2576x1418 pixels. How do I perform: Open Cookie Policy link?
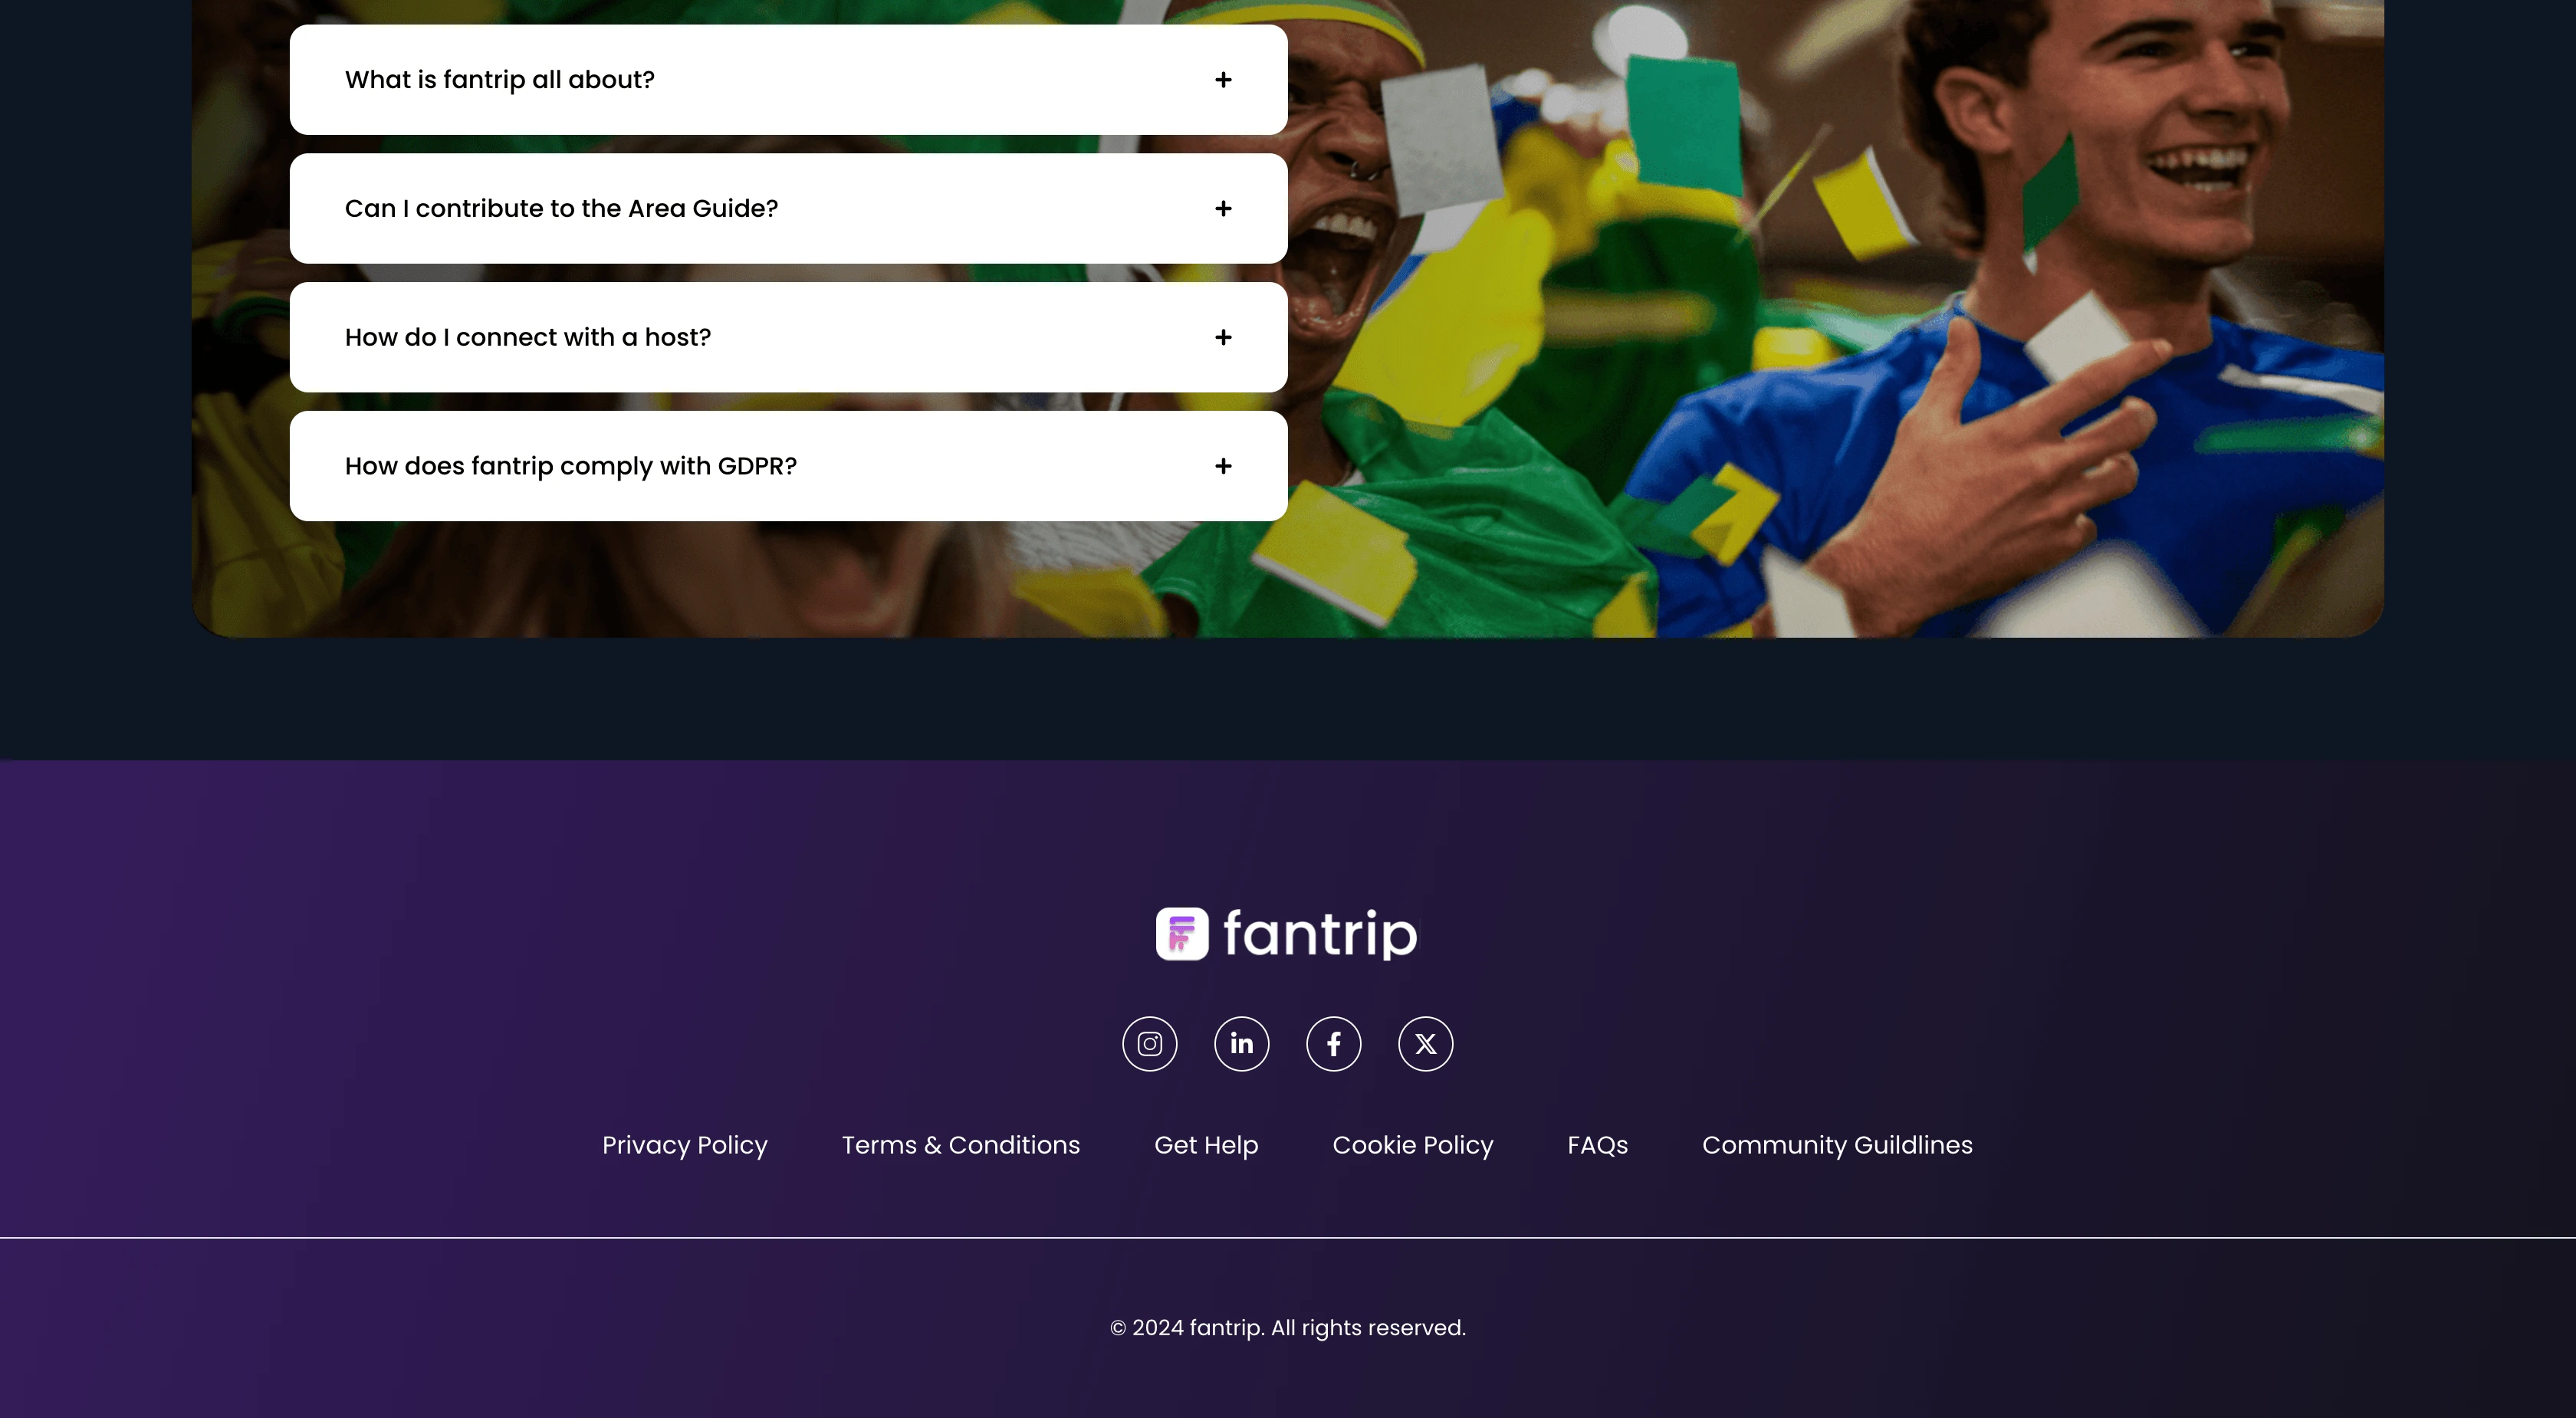[1413, 1145]
